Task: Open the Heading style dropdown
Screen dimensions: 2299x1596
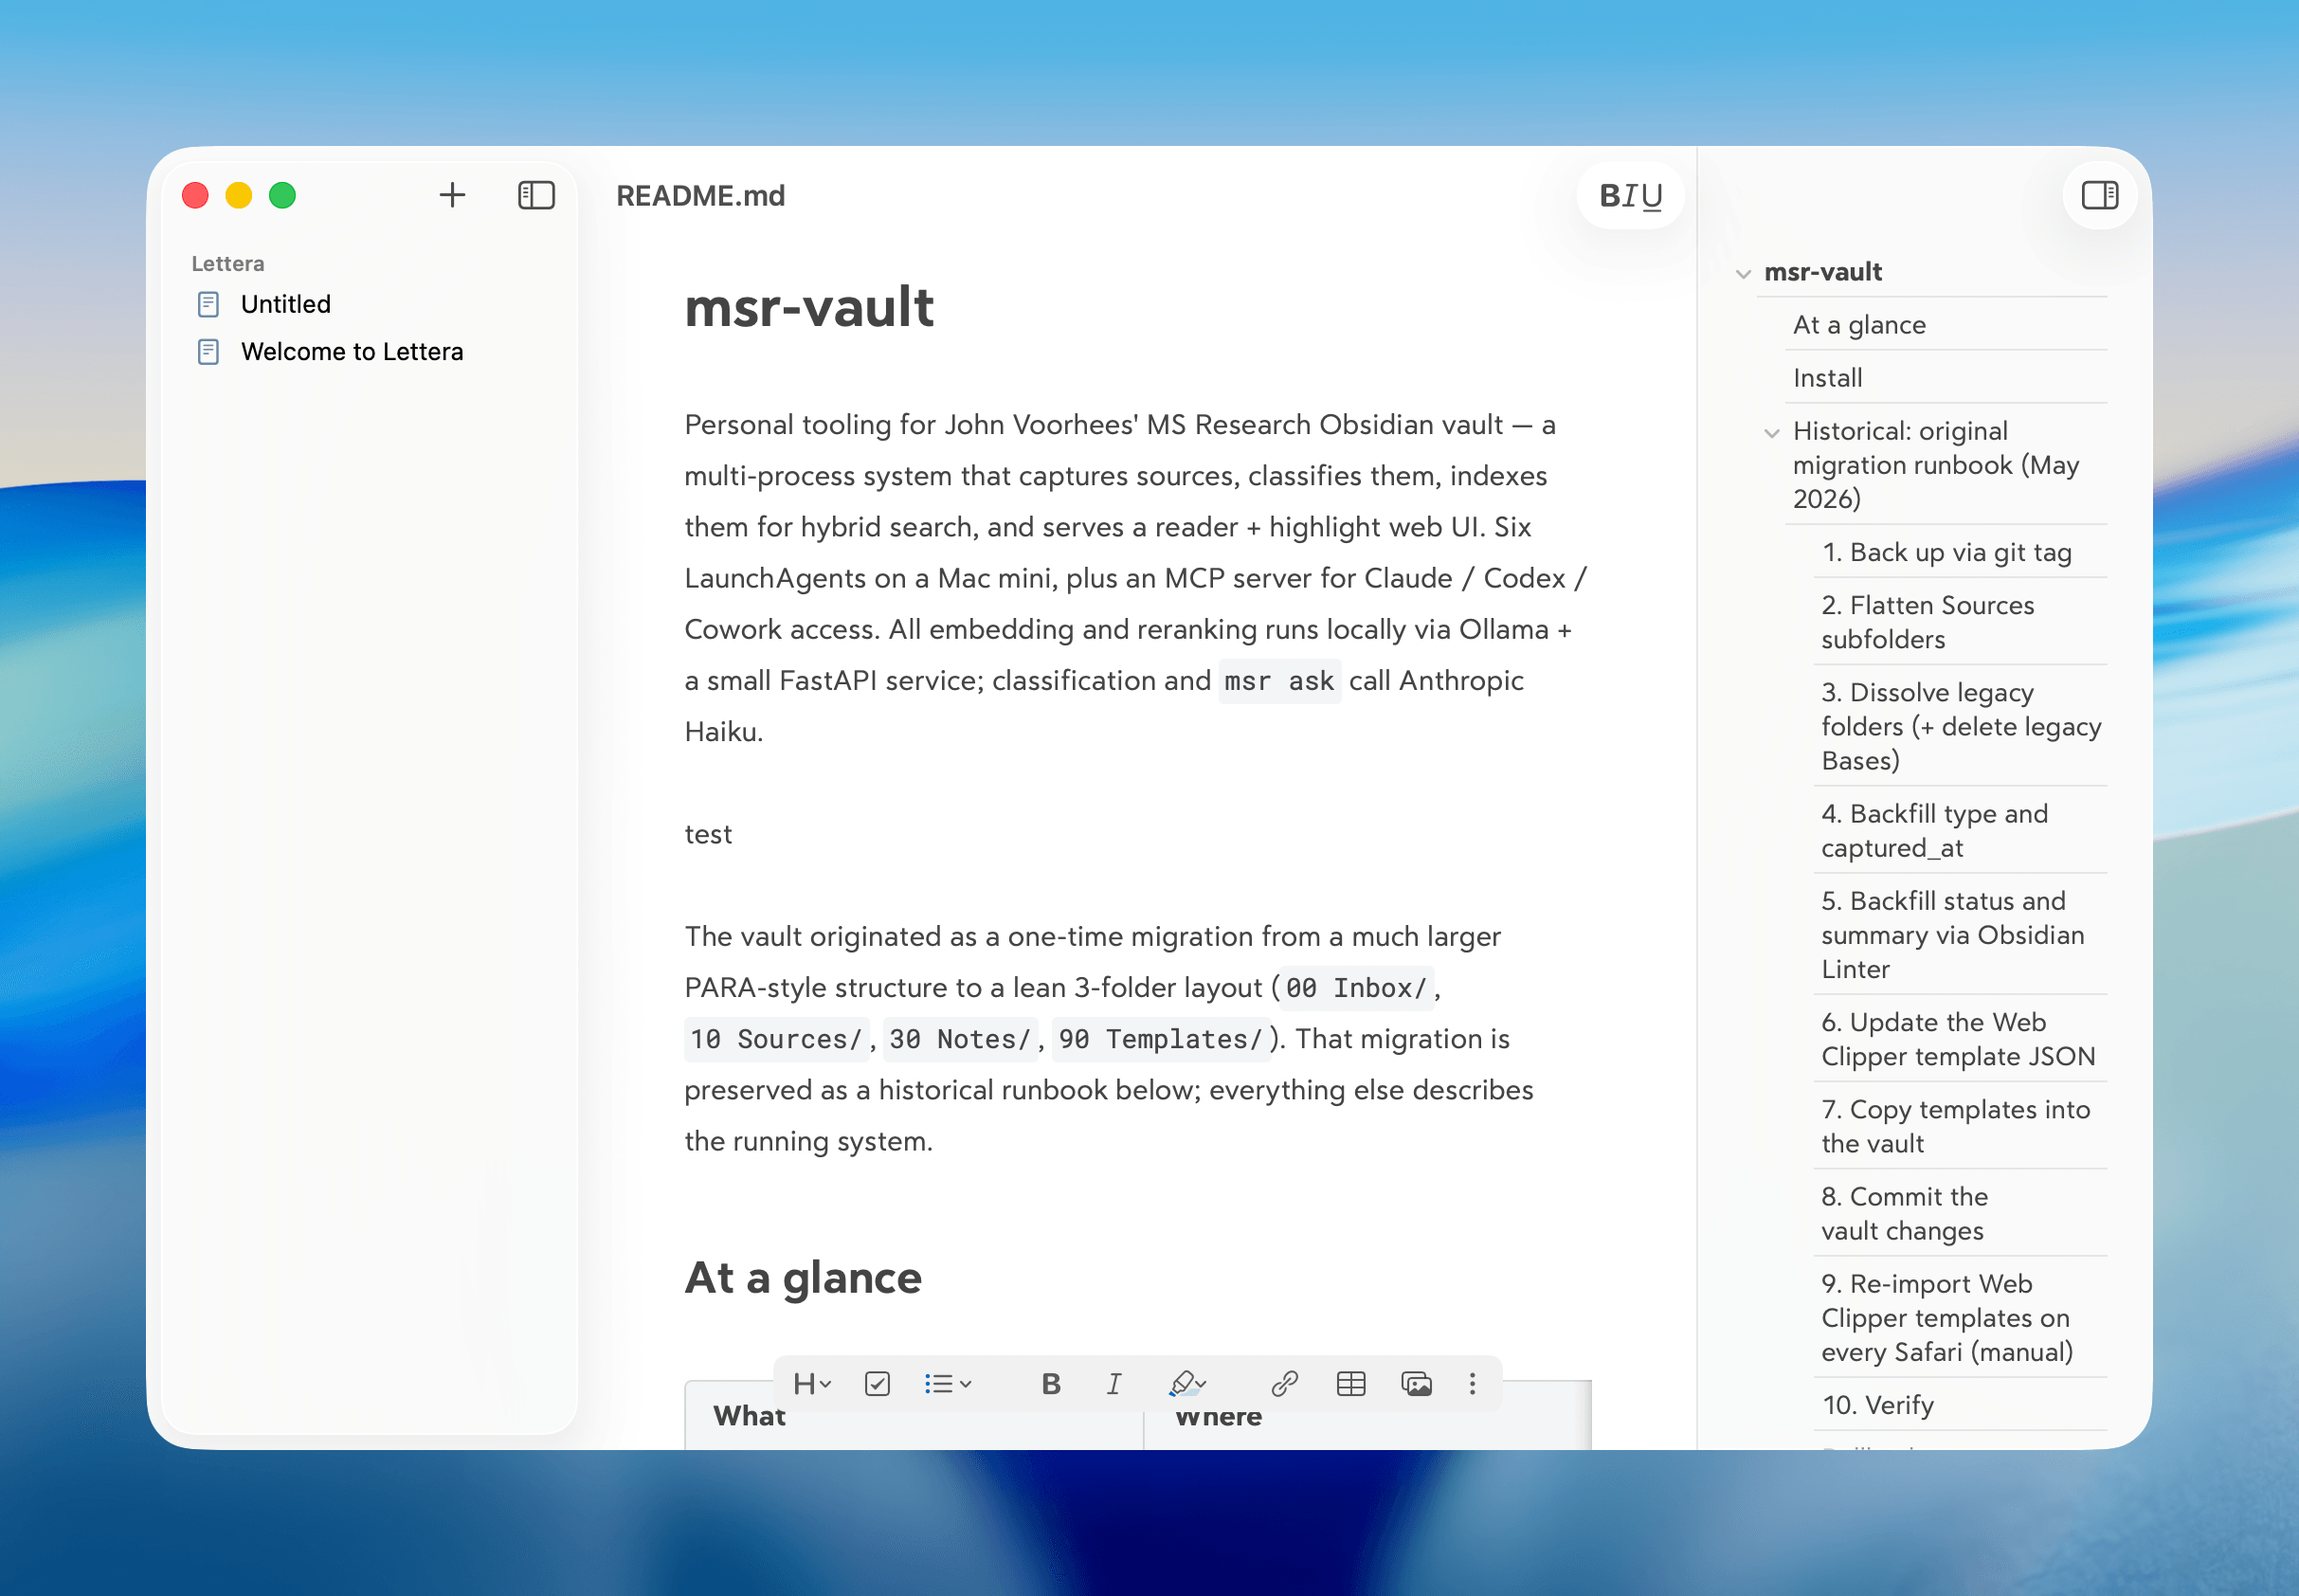Action: pos(812,1384)
